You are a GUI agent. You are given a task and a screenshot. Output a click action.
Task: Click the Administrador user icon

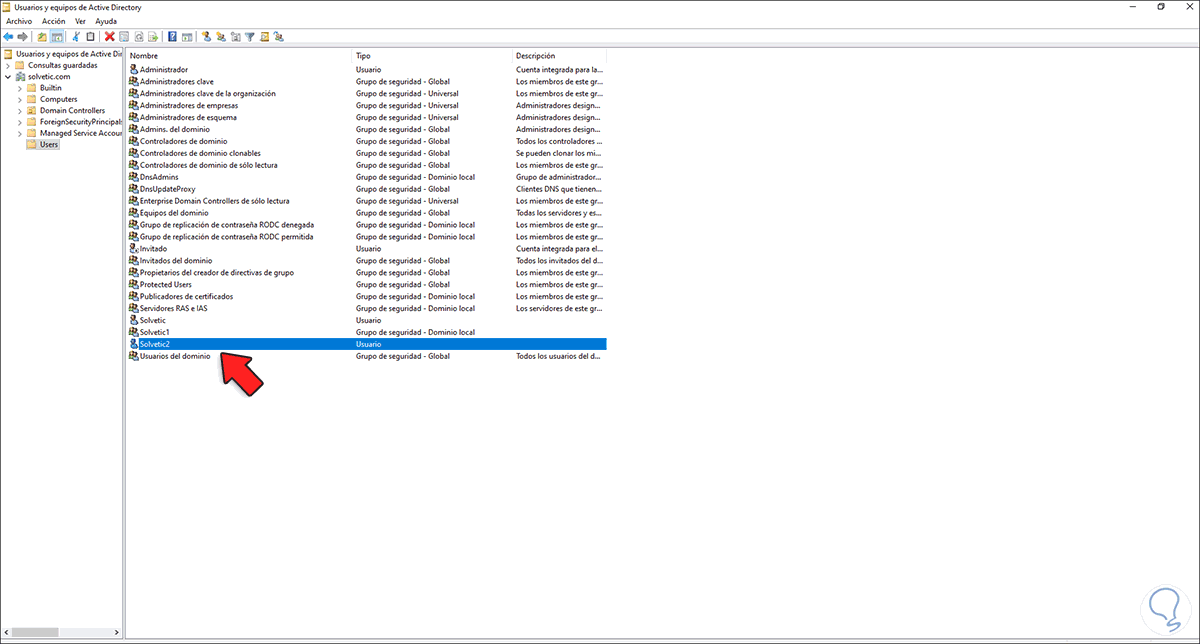tap(134, 70)
